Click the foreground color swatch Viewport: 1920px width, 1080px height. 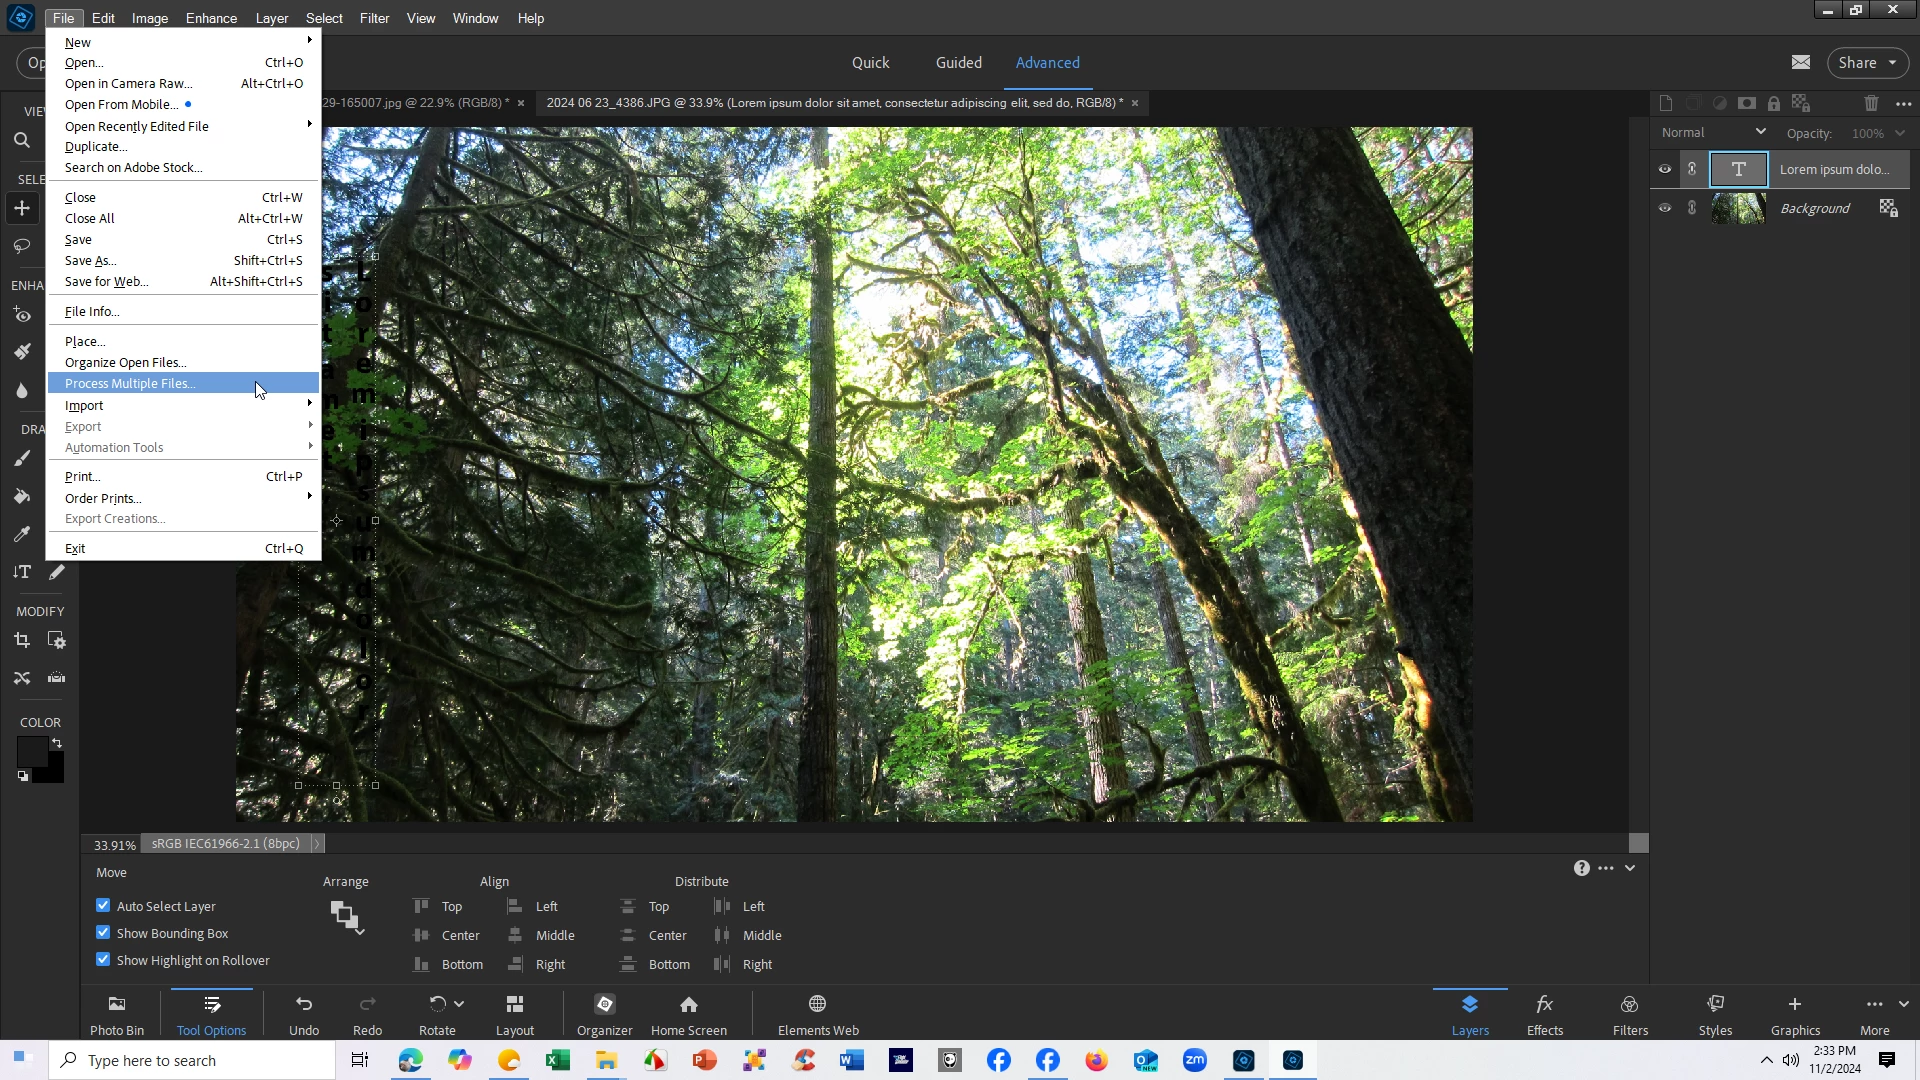click(31, 751)
